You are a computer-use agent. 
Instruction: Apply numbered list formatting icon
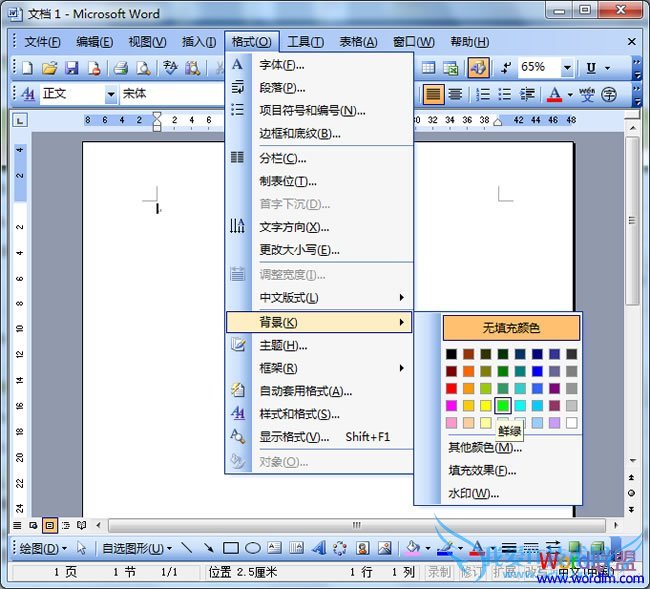(483, 94)
